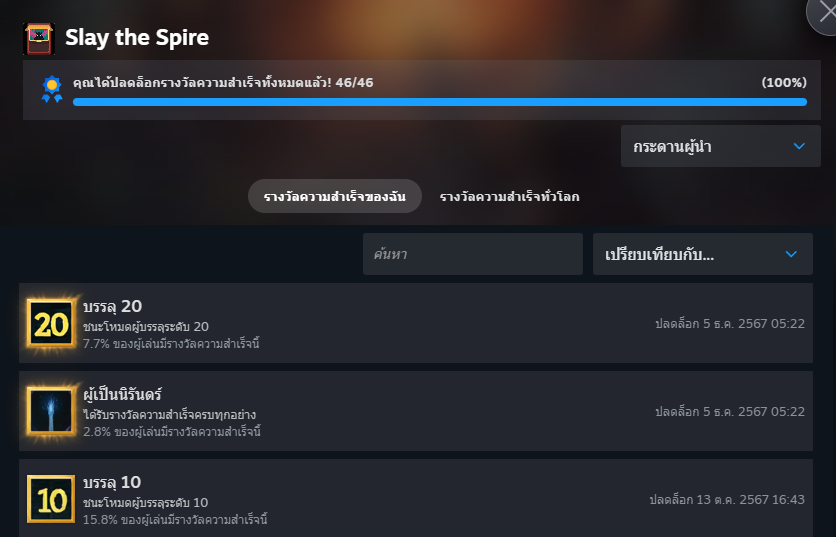Image resolution: width=836 pixels, height=537 pixels.
Task: Click the 100% completion percentage label
Action: point(784,83)
